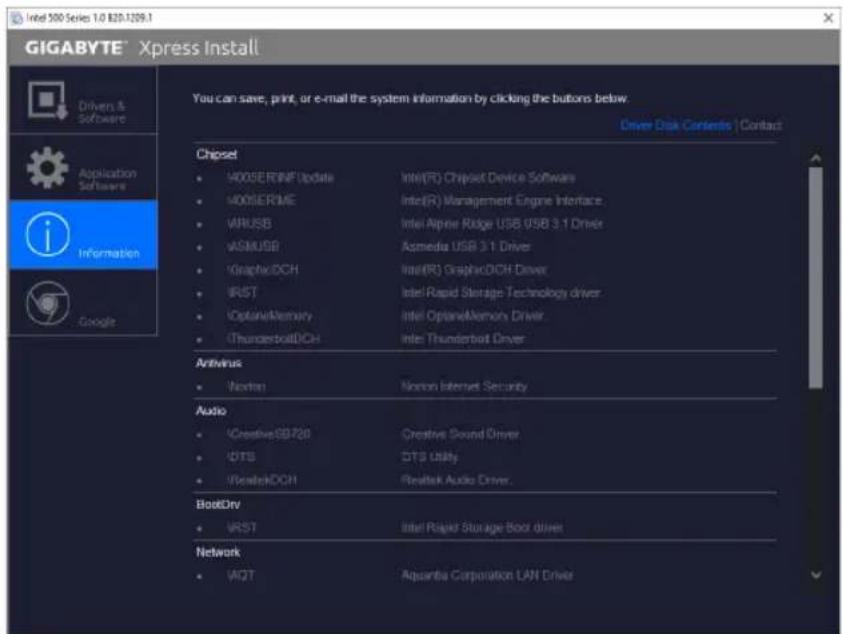
Task: Select the \CreativeSB720 entry
Action: 269,434
